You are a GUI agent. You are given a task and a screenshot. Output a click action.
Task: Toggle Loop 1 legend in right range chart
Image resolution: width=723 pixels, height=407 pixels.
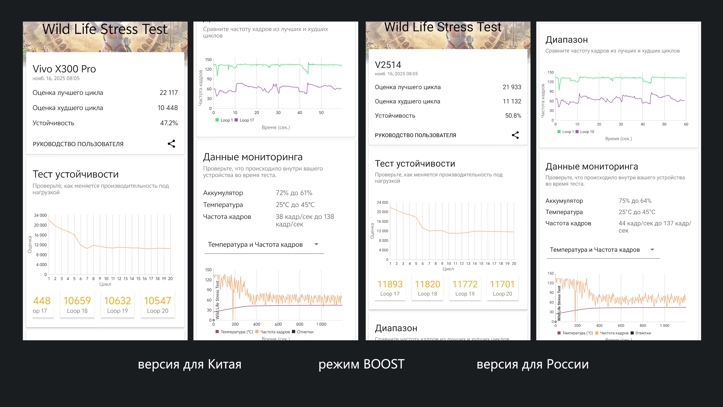(565, 132)
